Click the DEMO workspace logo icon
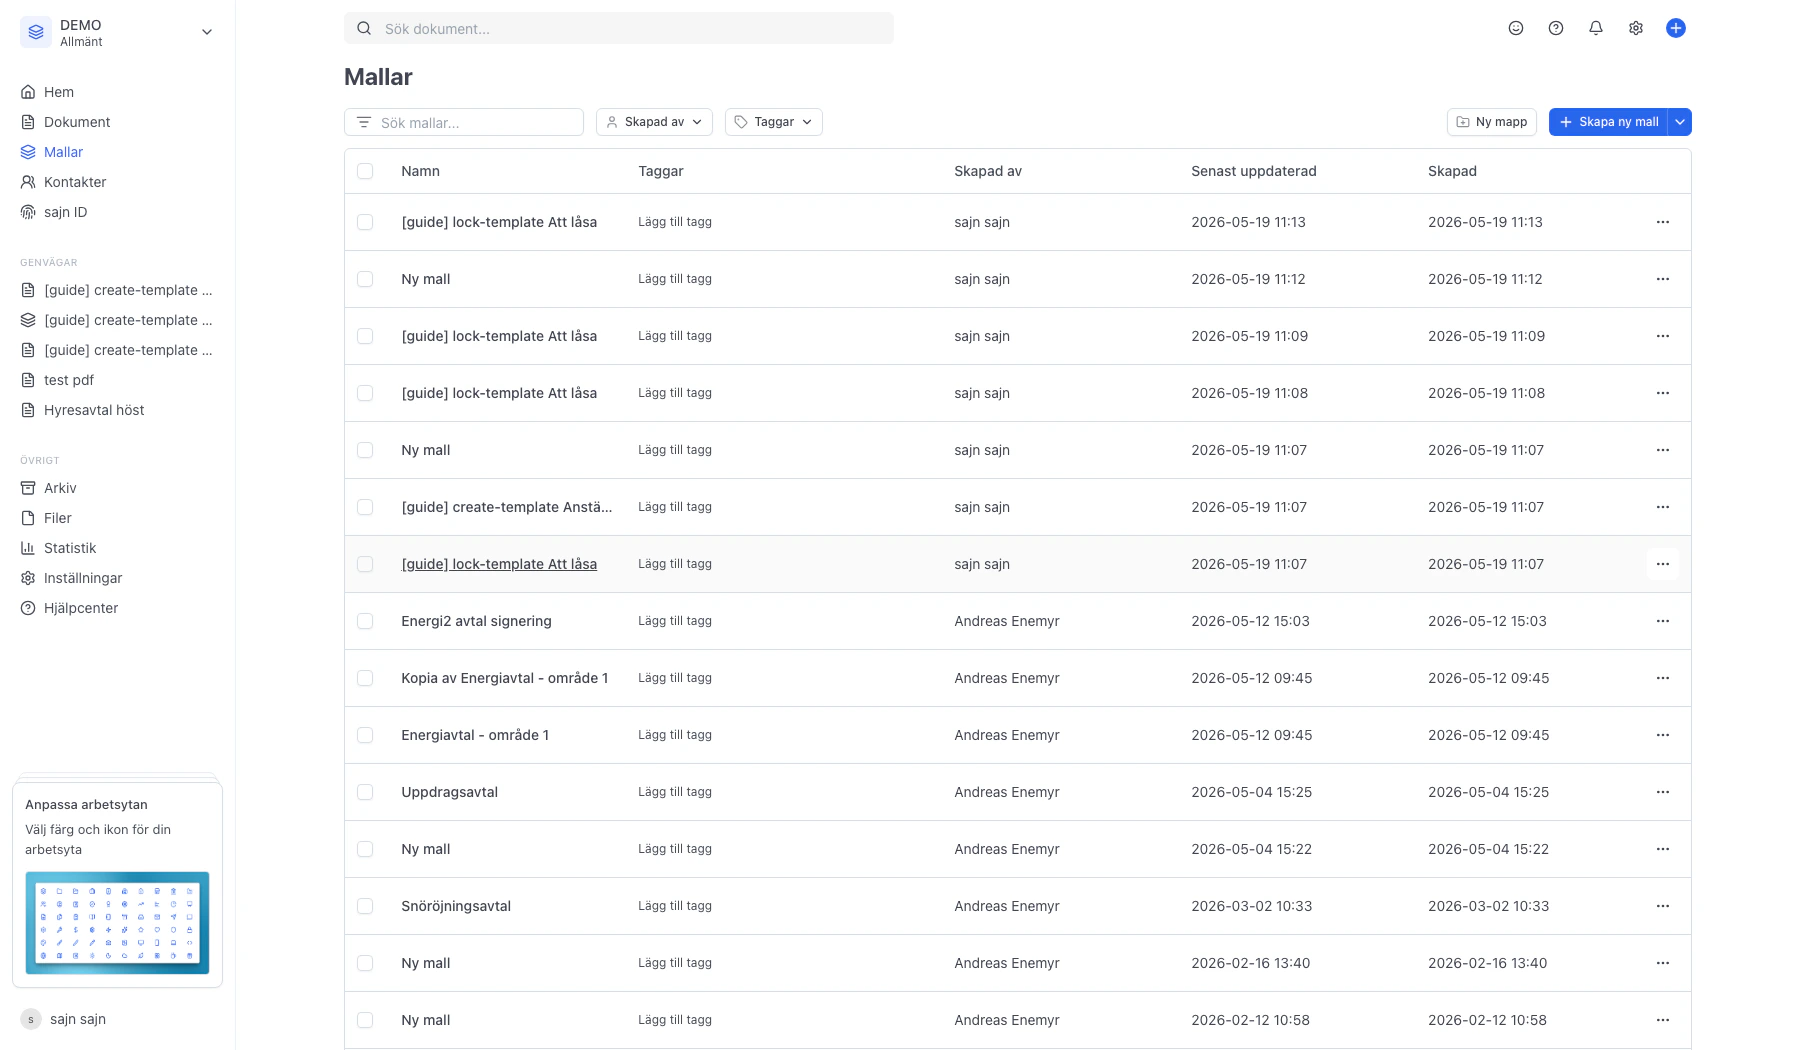 click(36, 32)
